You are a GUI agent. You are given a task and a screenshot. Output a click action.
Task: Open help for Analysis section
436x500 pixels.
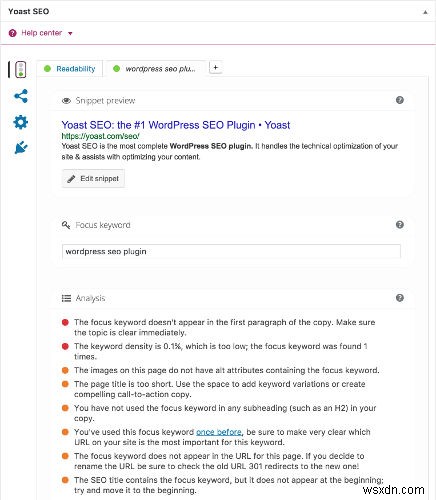tap(400, 298)
